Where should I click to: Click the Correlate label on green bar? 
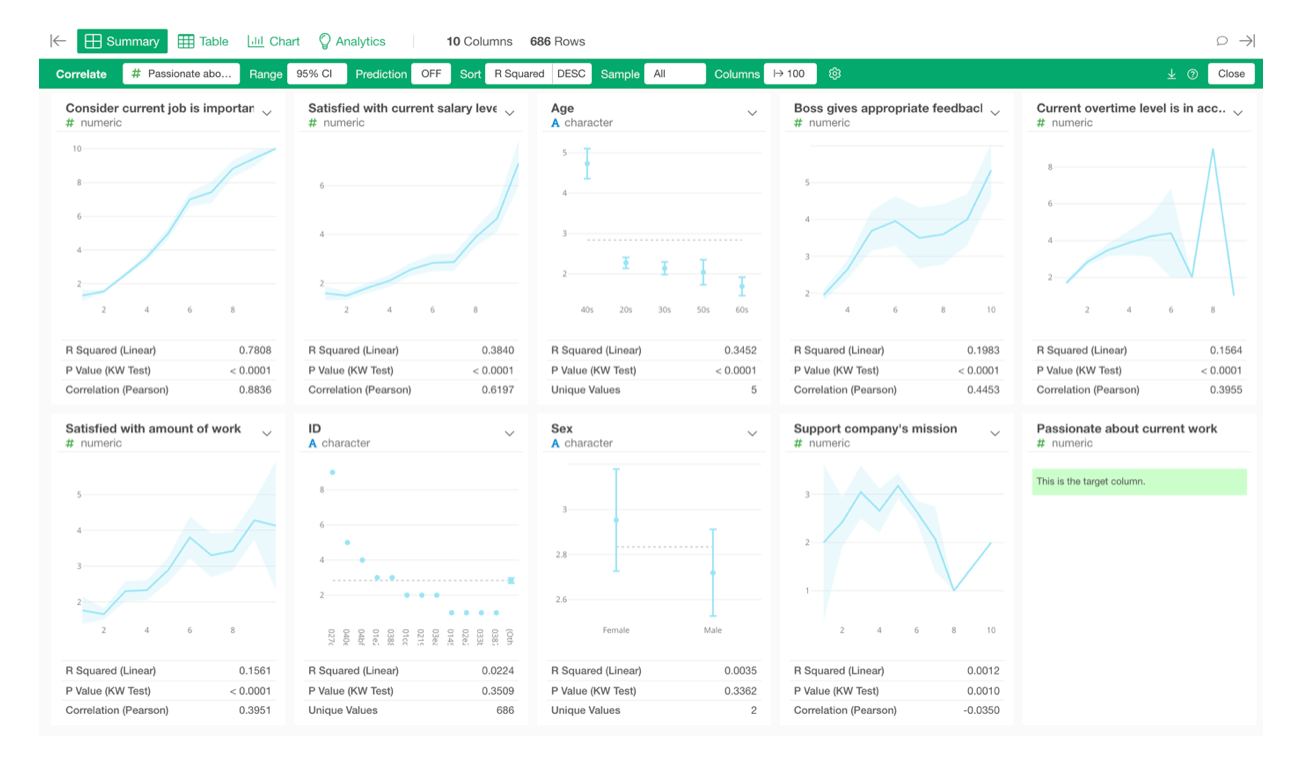point(81,74)
